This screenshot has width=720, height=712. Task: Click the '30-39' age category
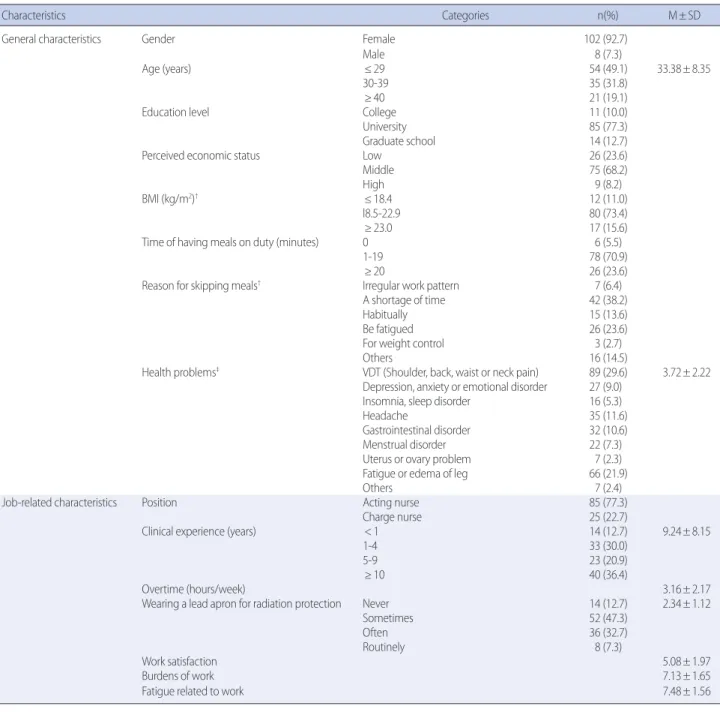pyautogui.click(x=376, y=83)
